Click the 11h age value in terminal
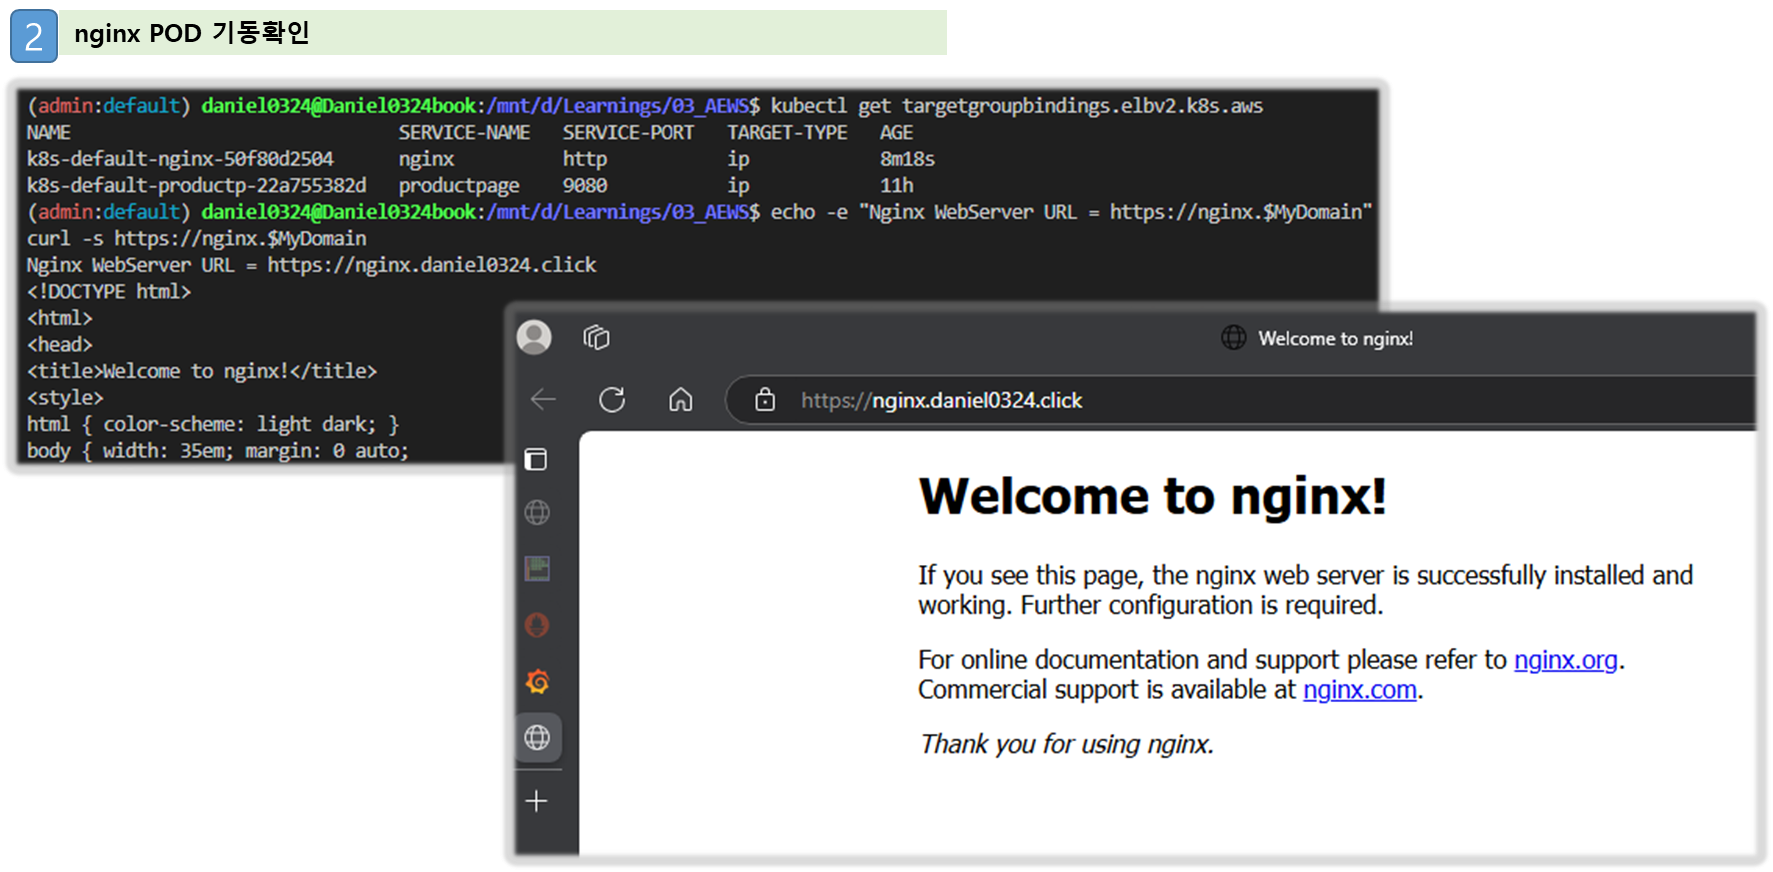Screen dimensions: 1773x872 (x=896, y=185)
